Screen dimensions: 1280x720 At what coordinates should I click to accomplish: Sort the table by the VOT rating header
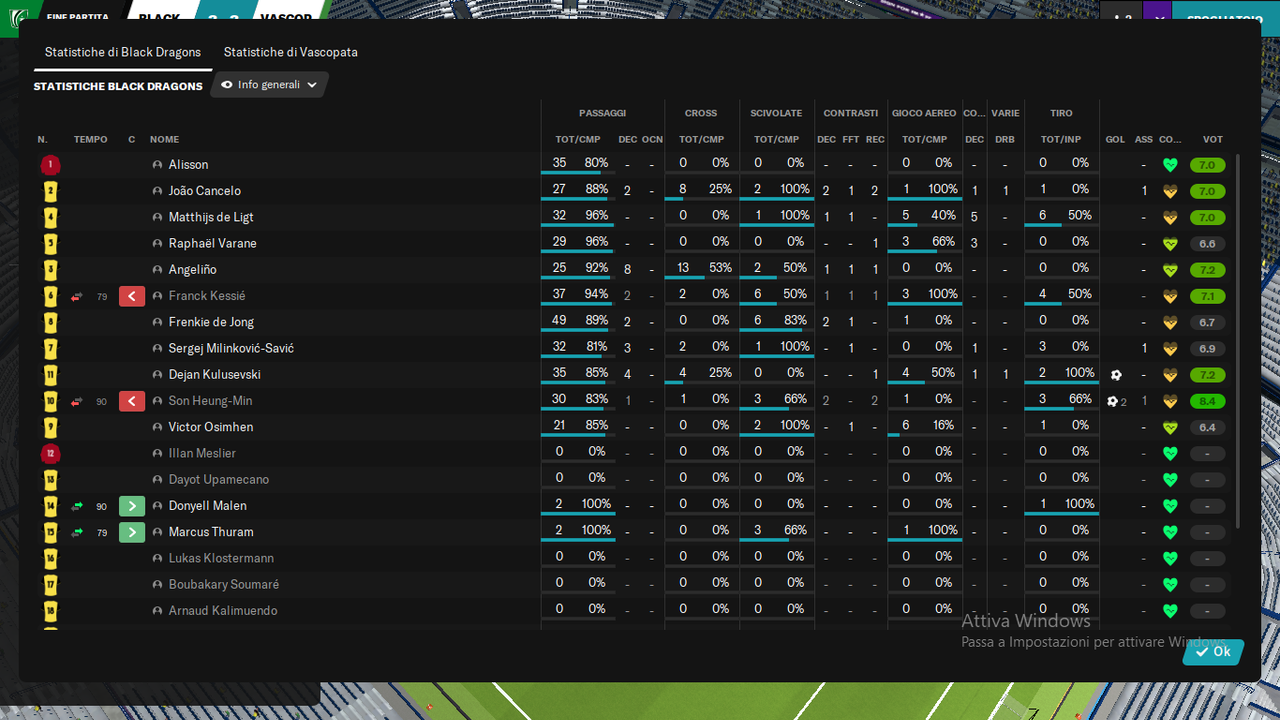point(1212,140)
